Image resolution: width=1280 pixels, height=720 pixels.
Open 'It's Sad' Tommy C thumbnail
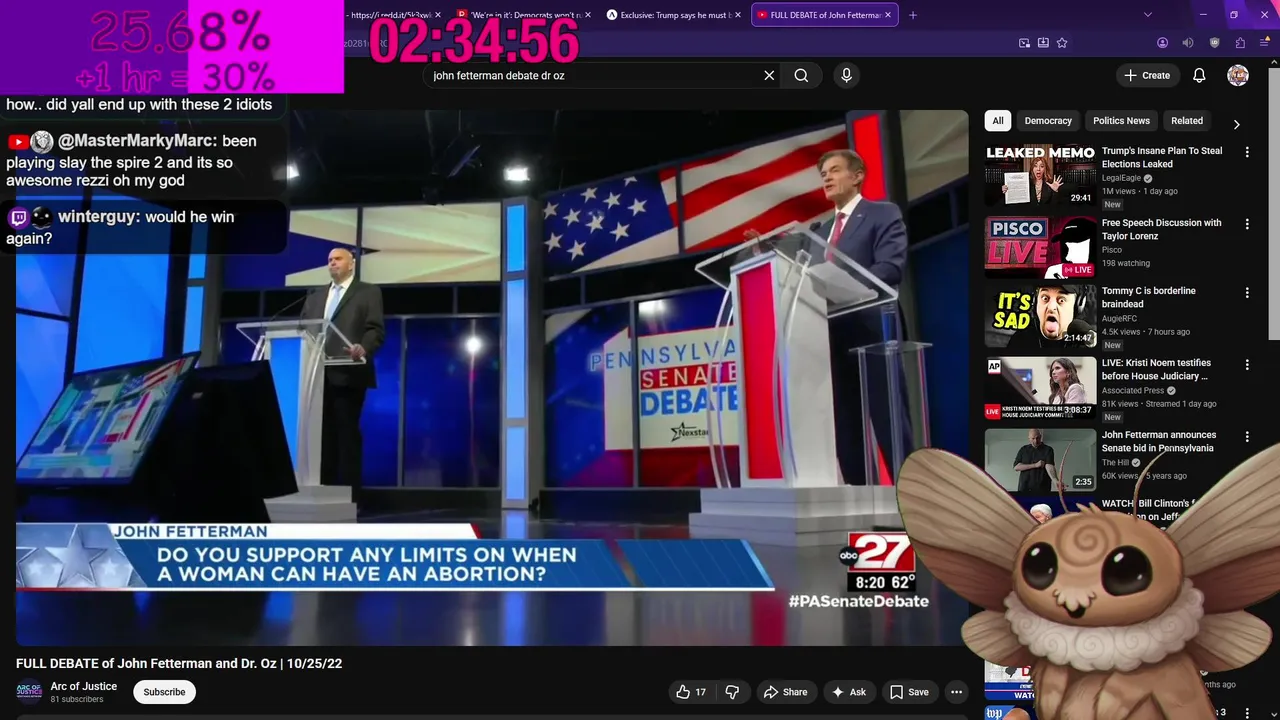click(x=1040, y=316)
